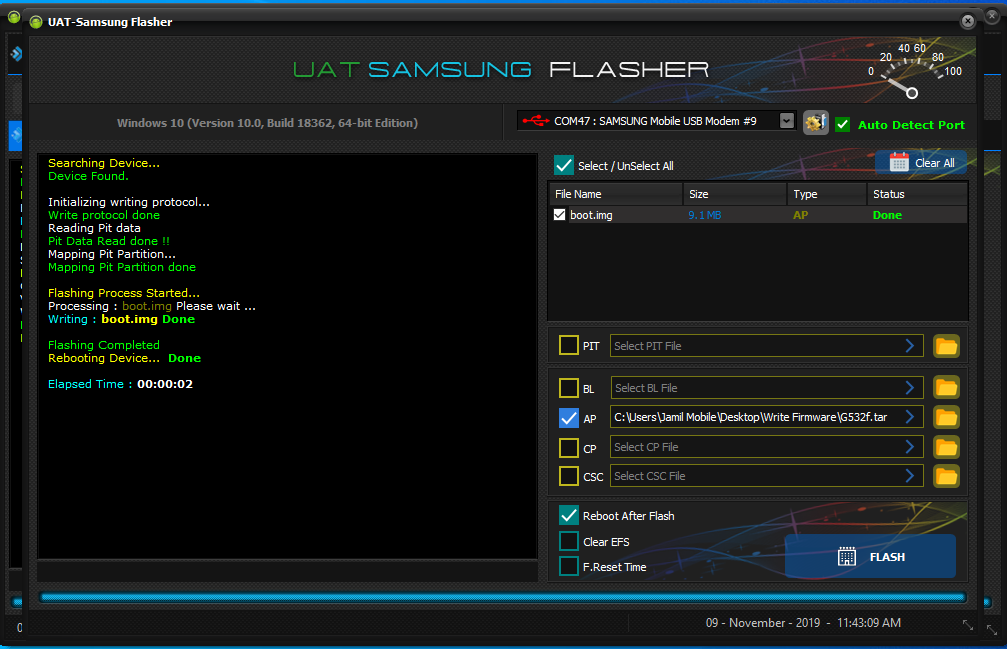The height and width of the screenshot is (649, 1007).
Task: Click the Flashing Completed log line
Action: point(103,345)
